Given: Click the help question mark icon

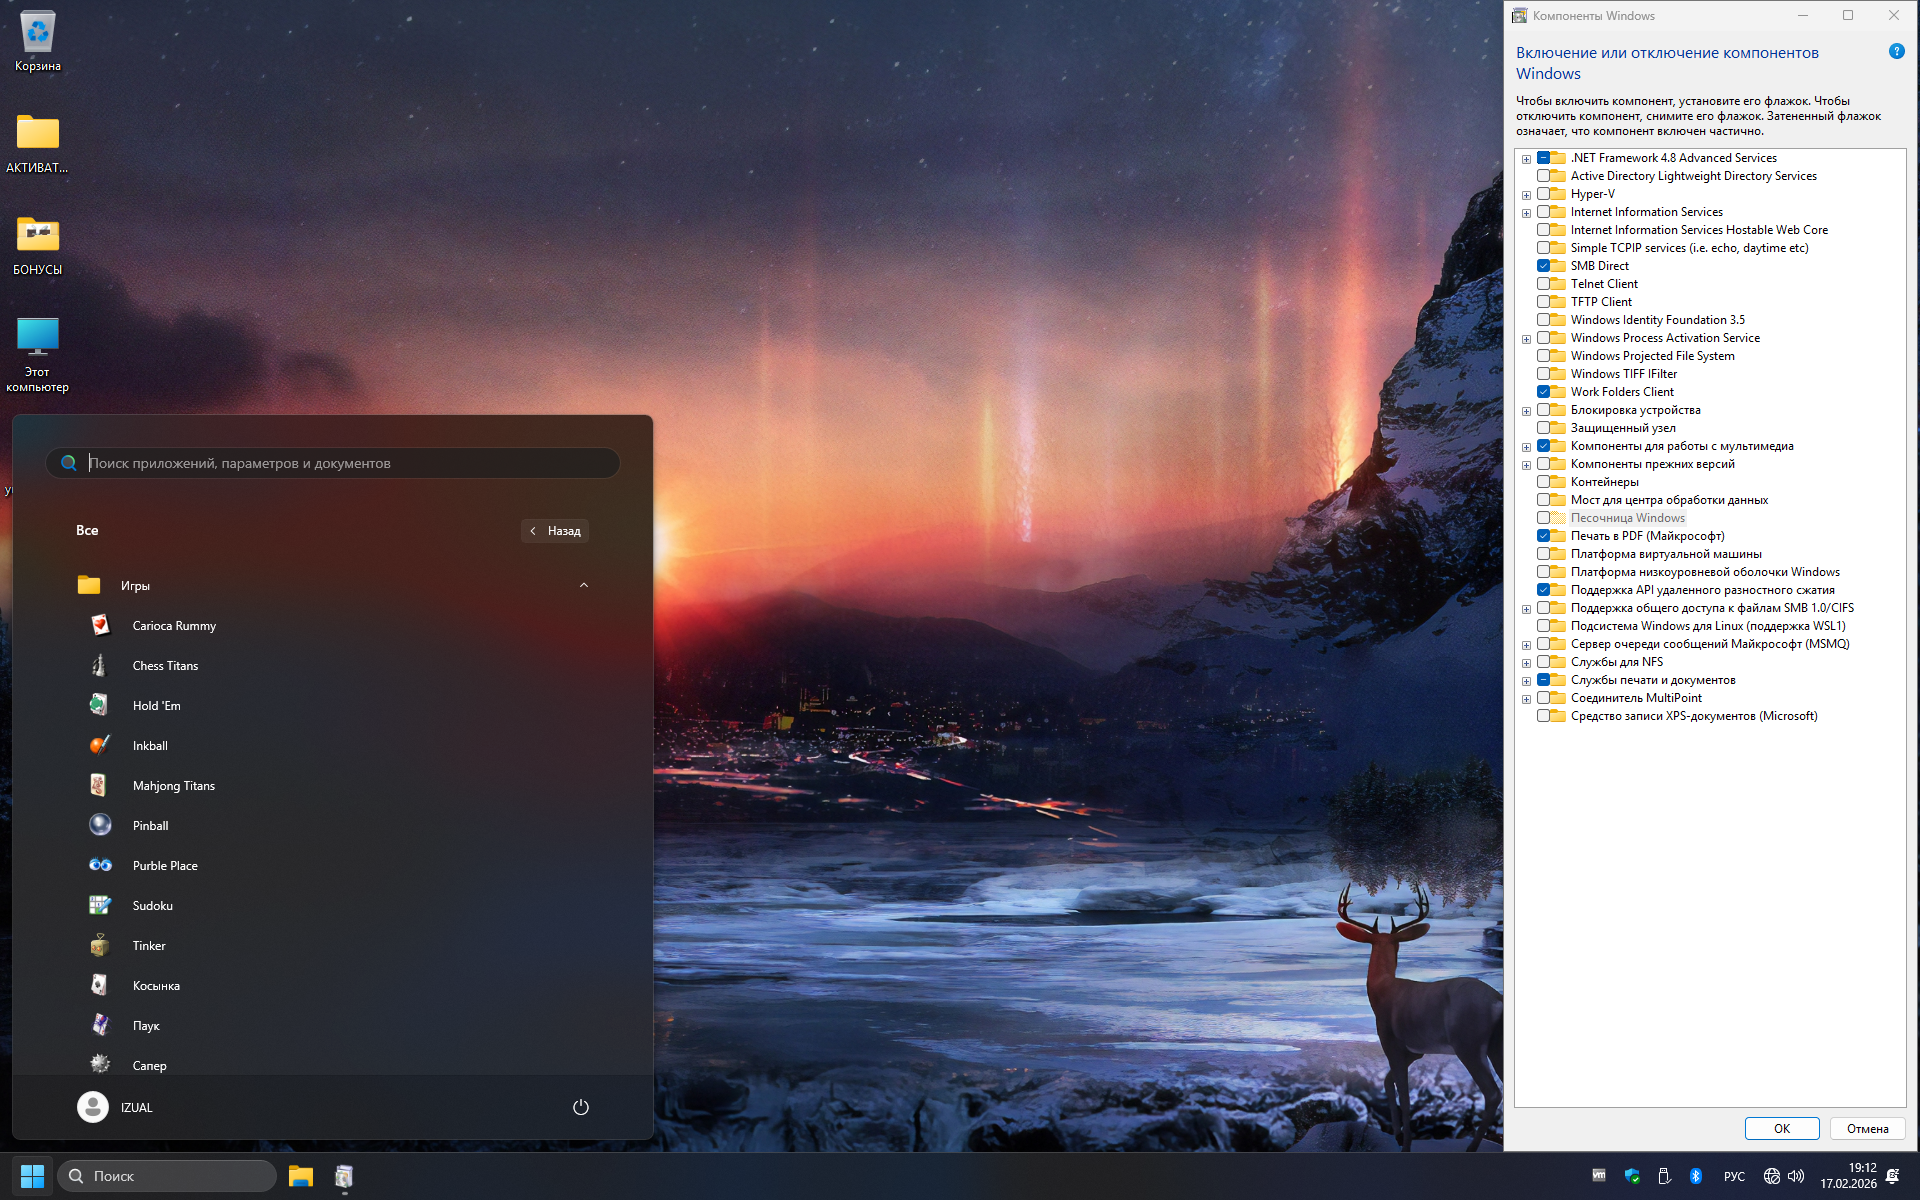Looking at the screenshot, I should pos(1896,52).
